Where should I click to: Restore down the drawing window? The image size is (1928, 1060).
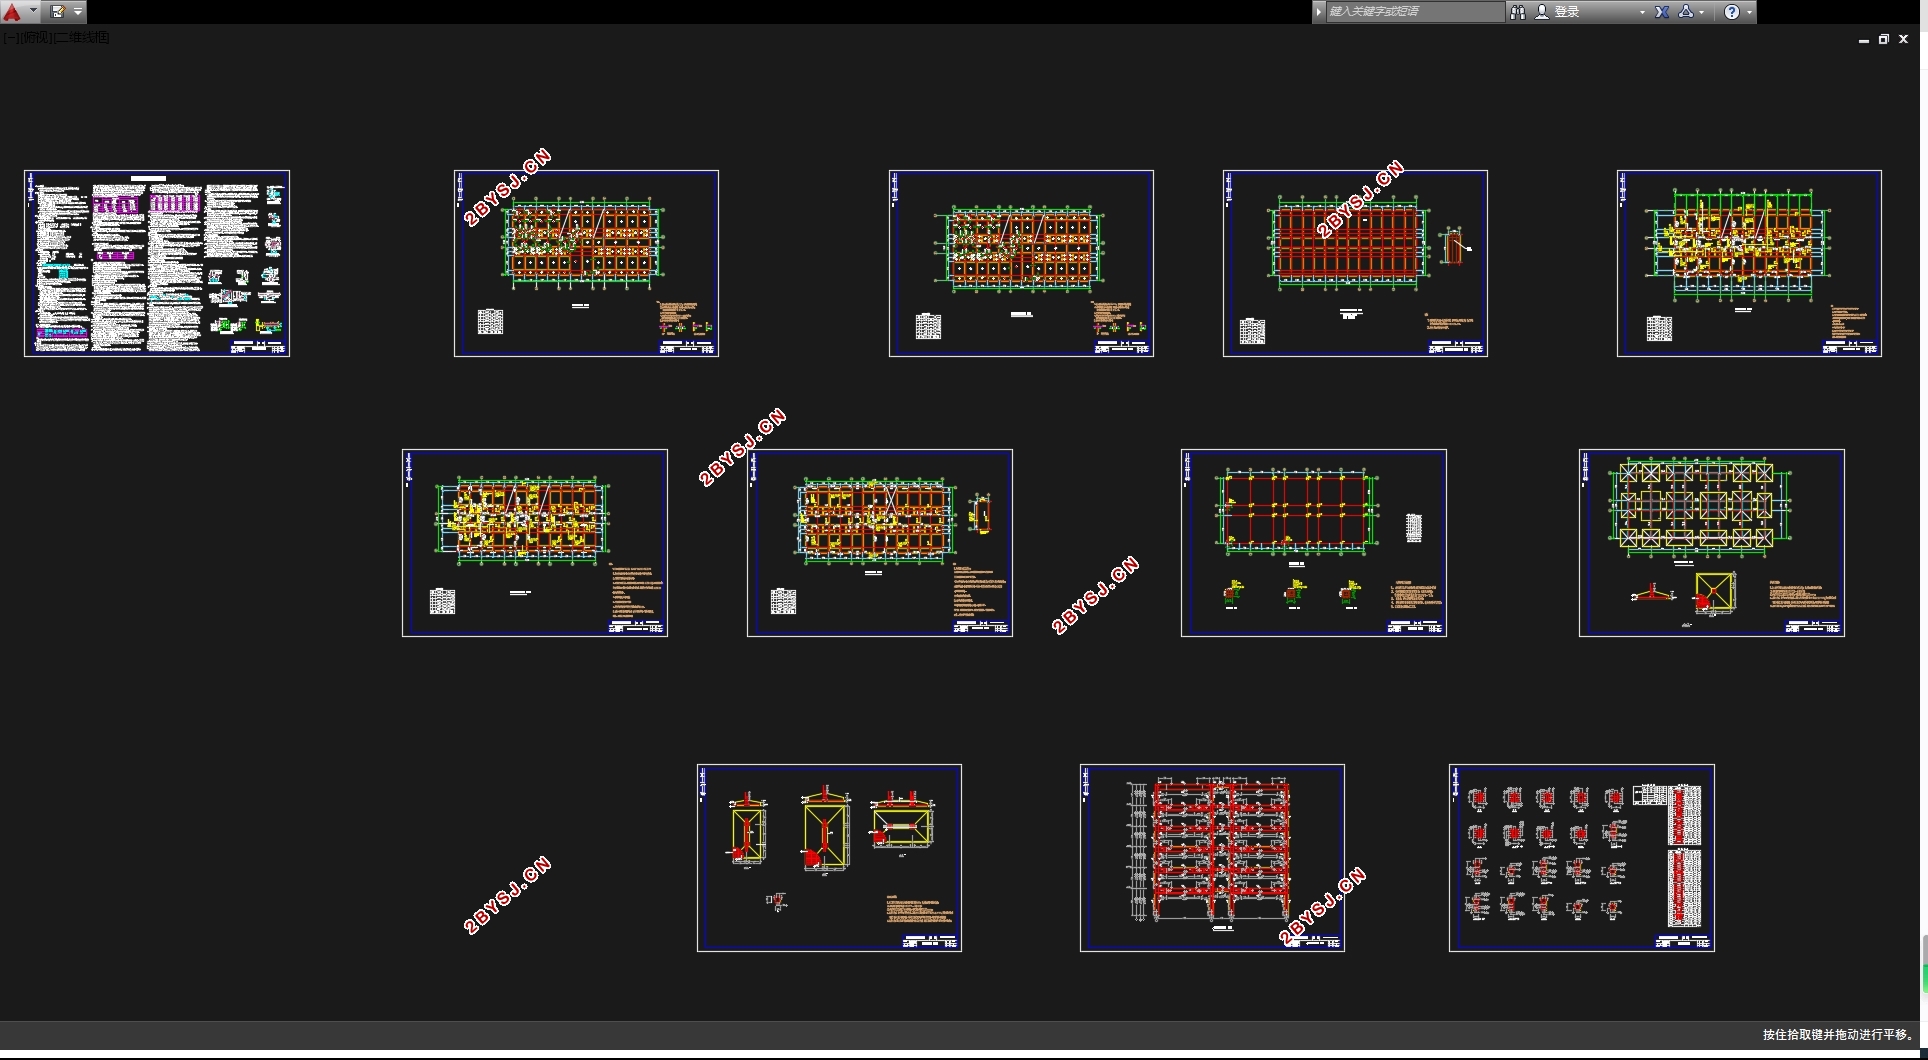point(1884,40)
